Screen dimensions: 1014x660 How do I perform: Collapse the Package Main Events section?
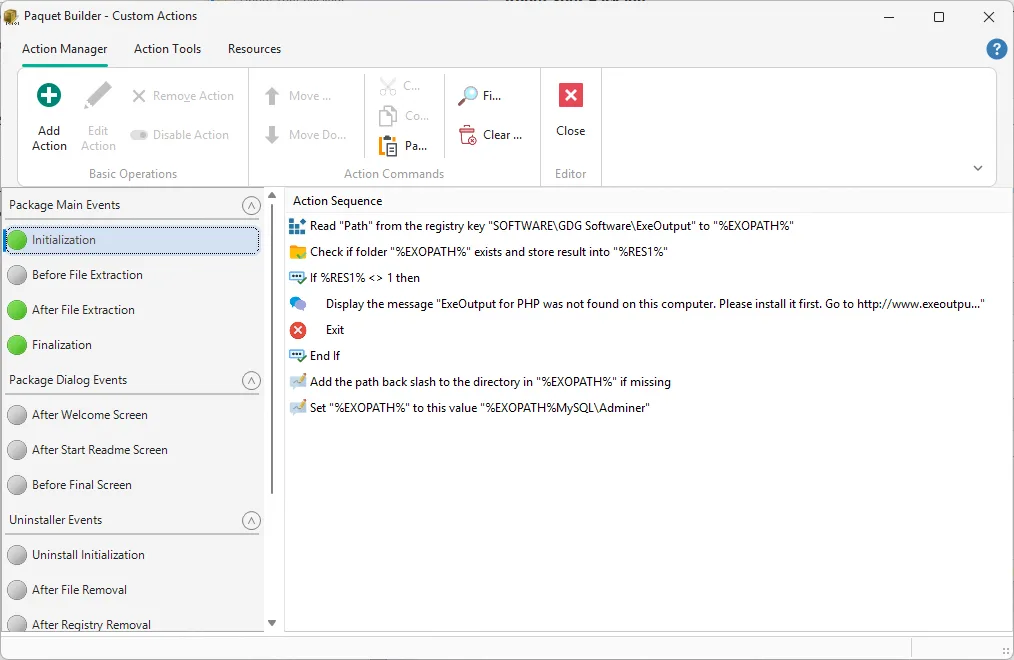pos(251,206)
